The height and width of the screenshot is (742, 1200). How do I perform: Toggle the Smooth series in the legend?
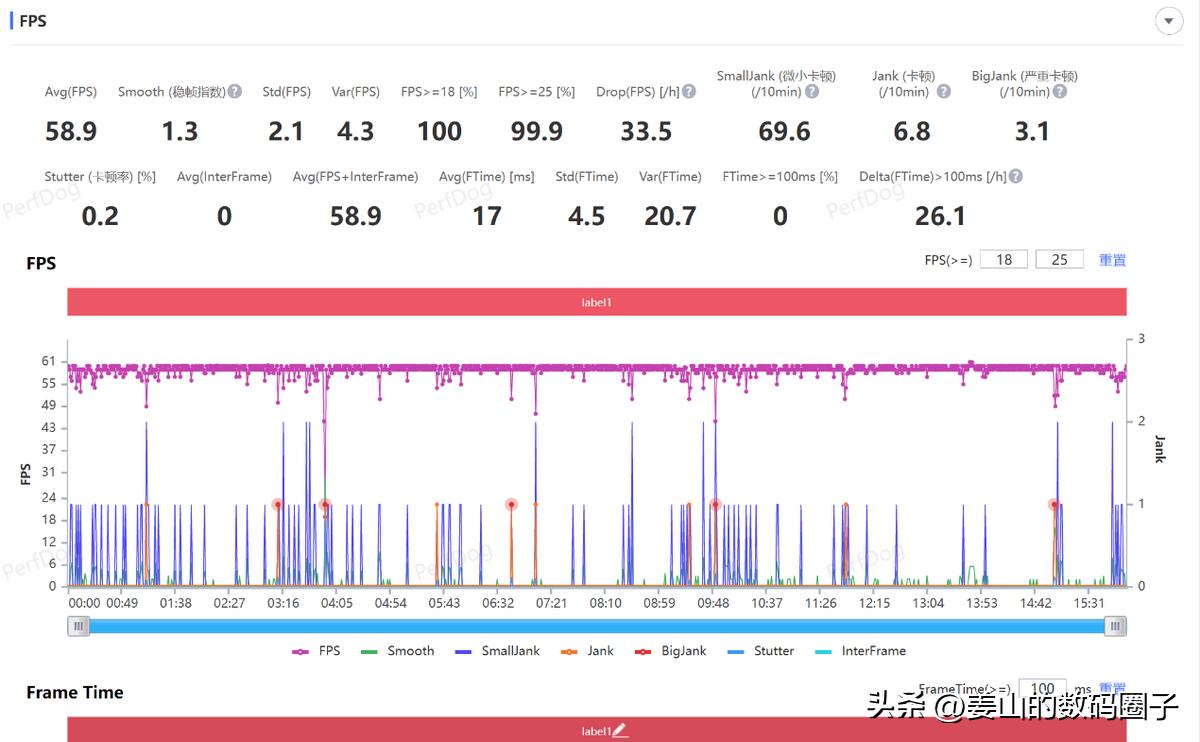pyautogui.click(x=410, y=651)
